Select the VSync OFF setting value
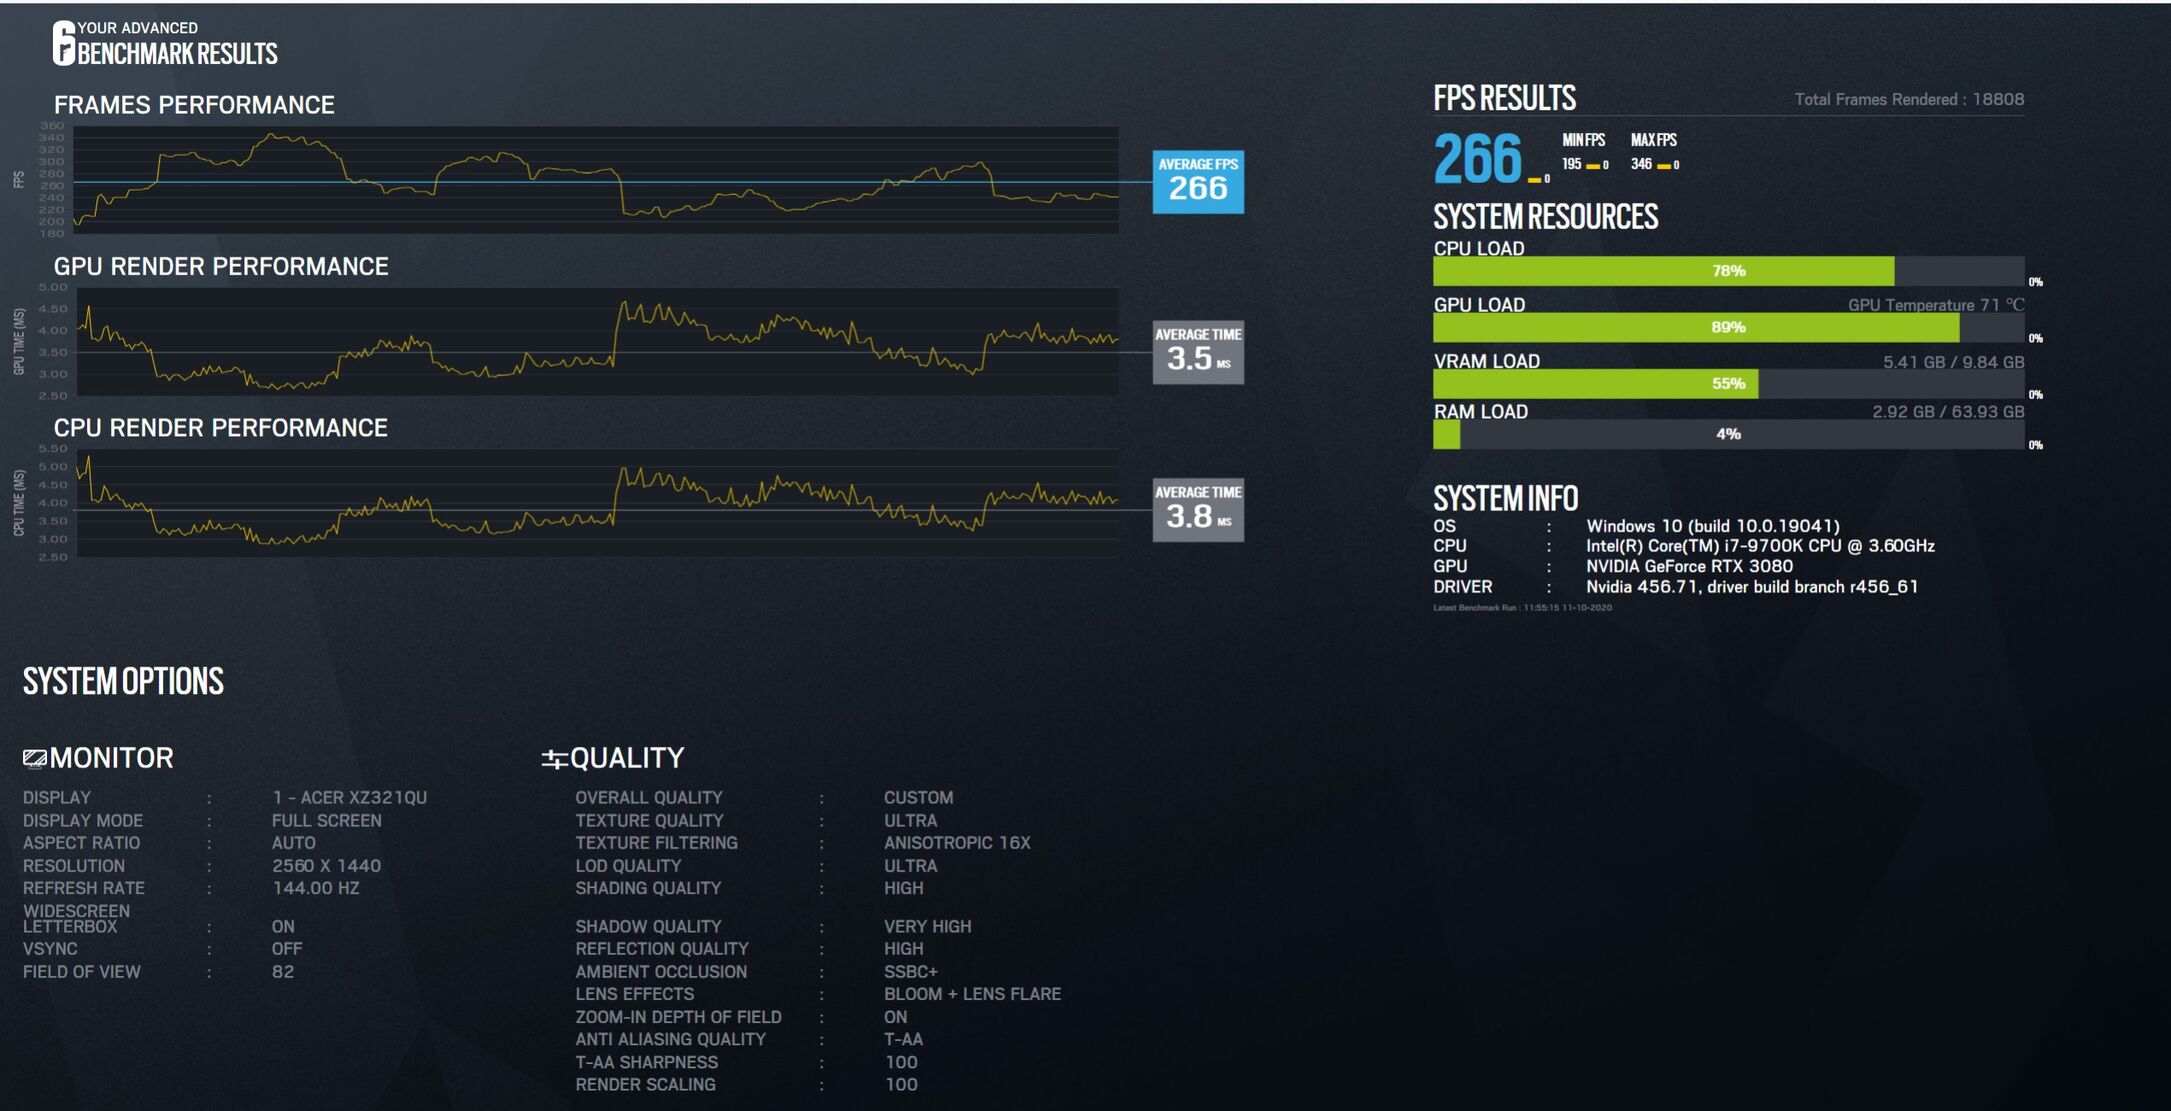The width and height of the screenshot is (2171, 1111). point(286,949)
